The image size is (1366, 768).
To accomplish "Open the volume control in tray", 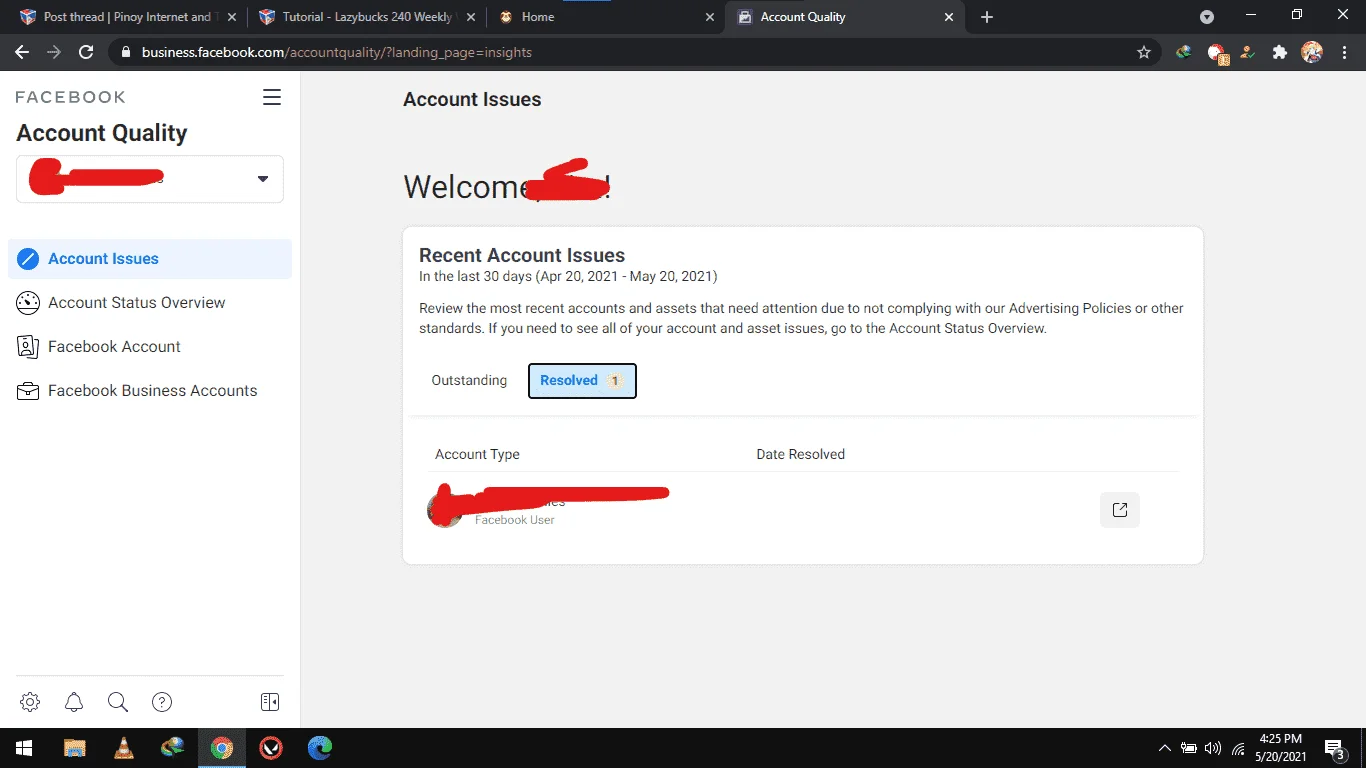I will (1213, 748).
